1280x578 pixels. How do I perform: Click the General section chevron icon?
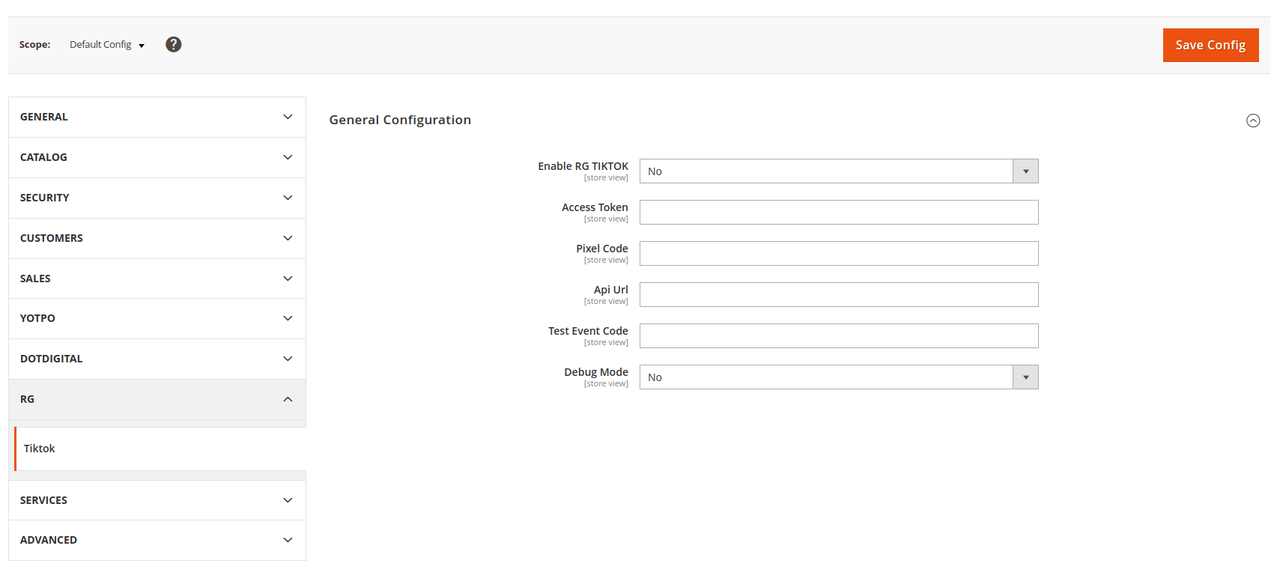288,117
